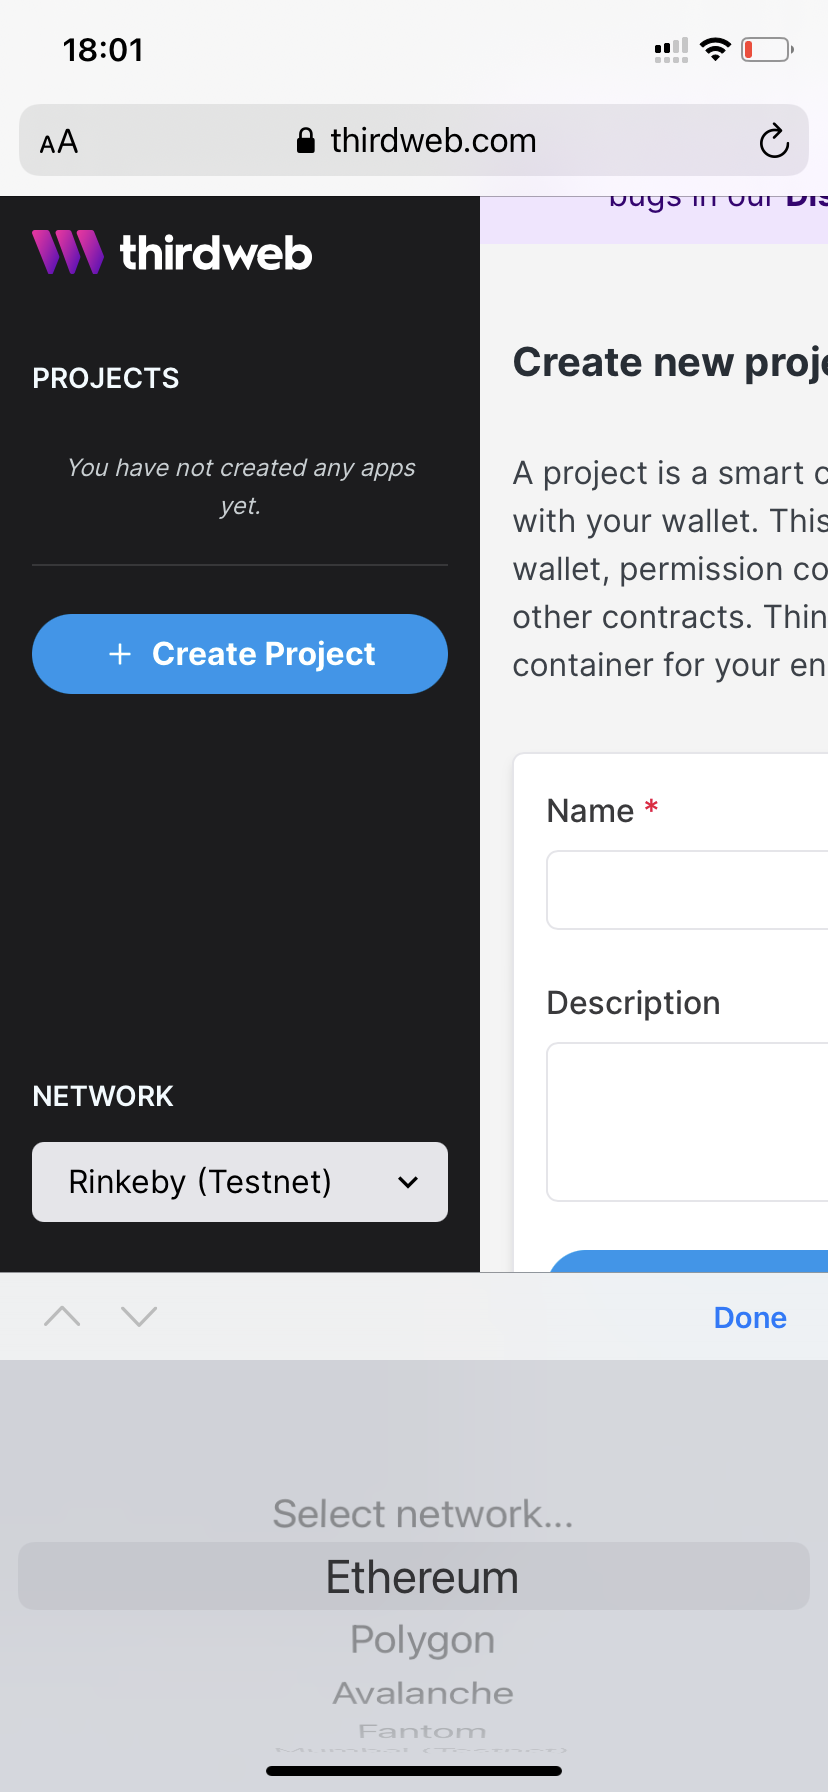Screen dimensions: 828x1792
Task: Open the Rinkeby (Testnet) network dropdown
Action: coord(240,1182)
